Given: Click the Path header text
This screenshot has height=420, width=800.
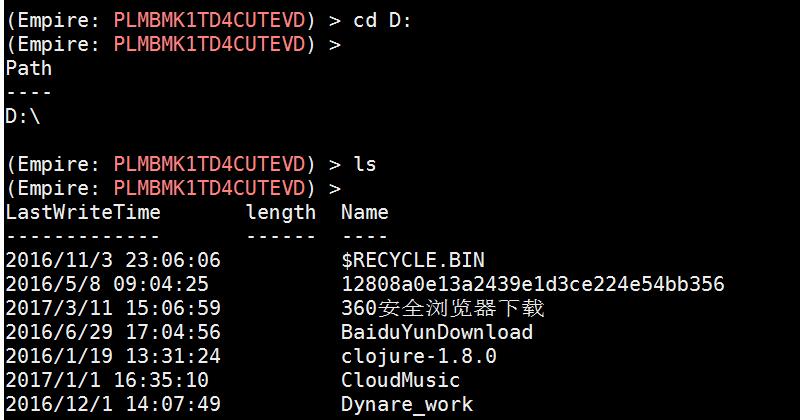Looking at the screenshot, I should [29, 68].
